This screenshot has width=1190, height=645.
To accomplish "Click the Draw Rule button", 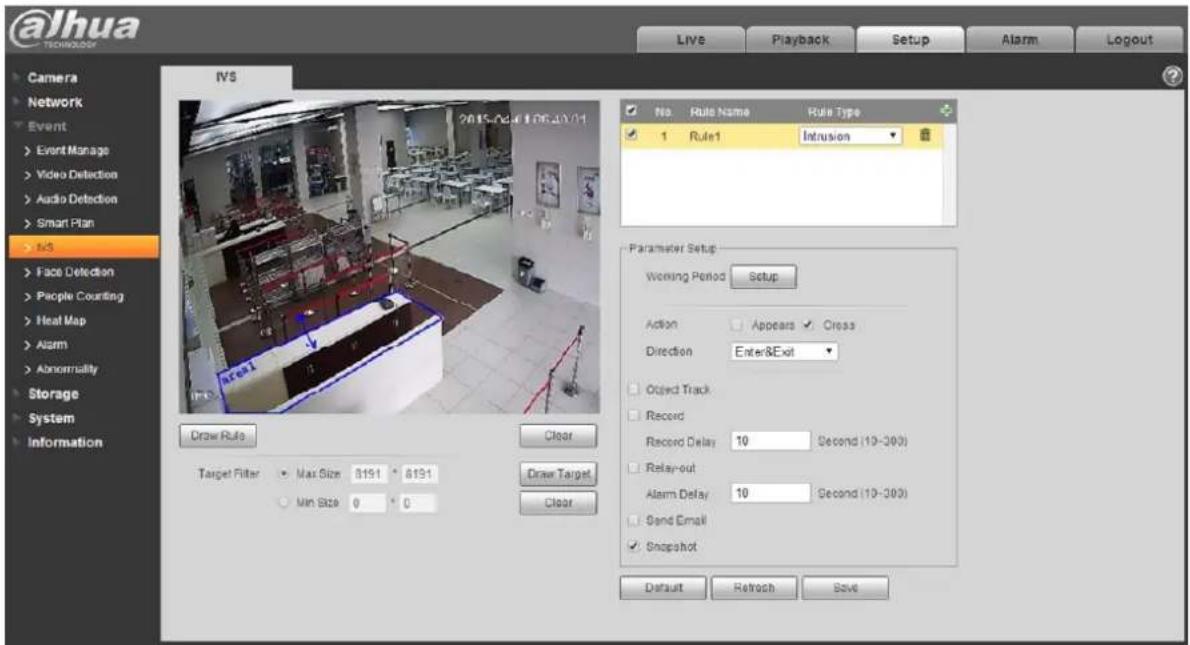I will (x=218, y=436).
